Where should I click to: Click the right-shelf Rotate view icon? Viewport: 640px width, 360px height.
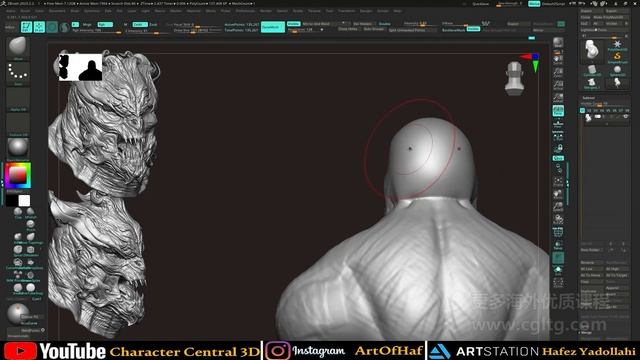pyautogui.click(x=558, y=220)
